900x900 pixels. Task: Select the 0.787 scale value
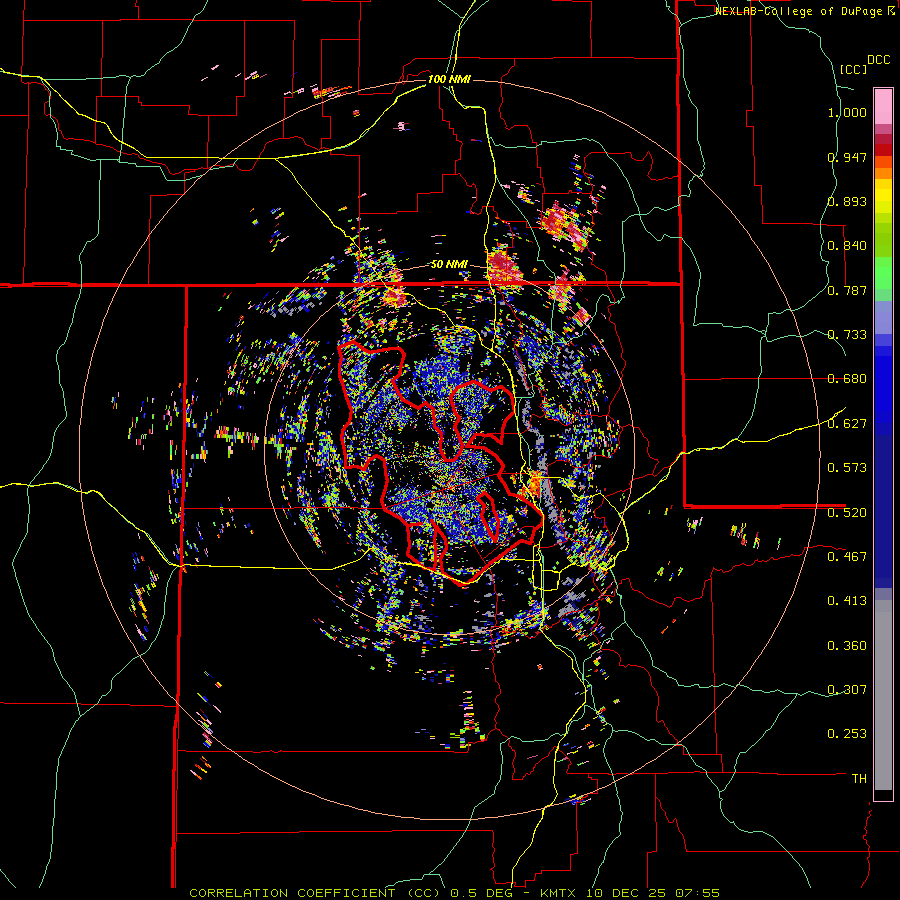[847, 290]
